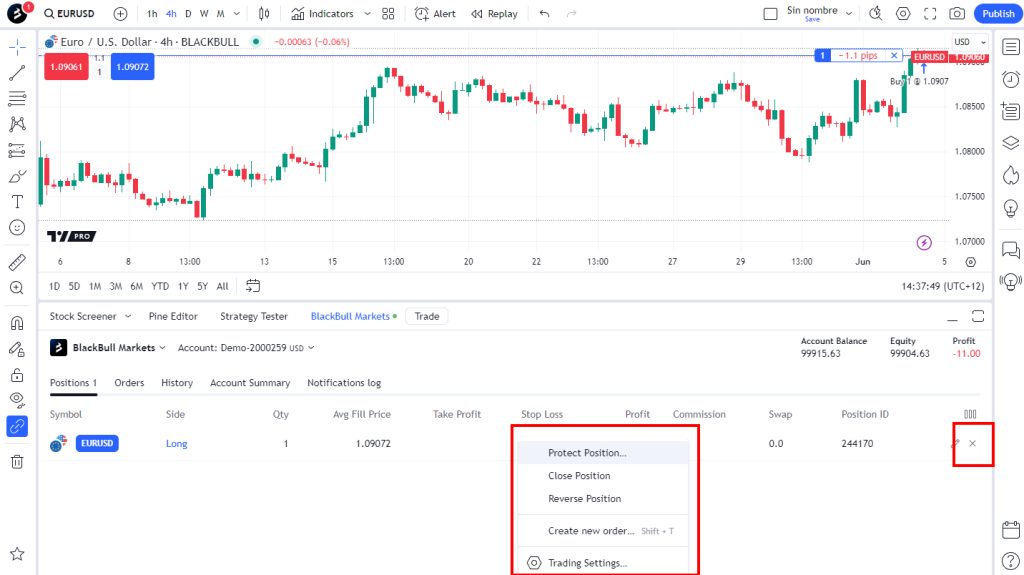Open chart settings gear icon
The width and height of the screenshot is (1024, 575).
903,14
